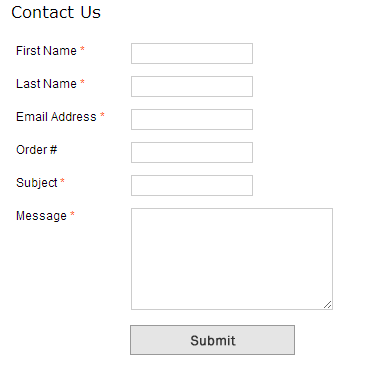Click the First Name label text
The height and width of the screenshot is (382, 370).
[46, 51]
